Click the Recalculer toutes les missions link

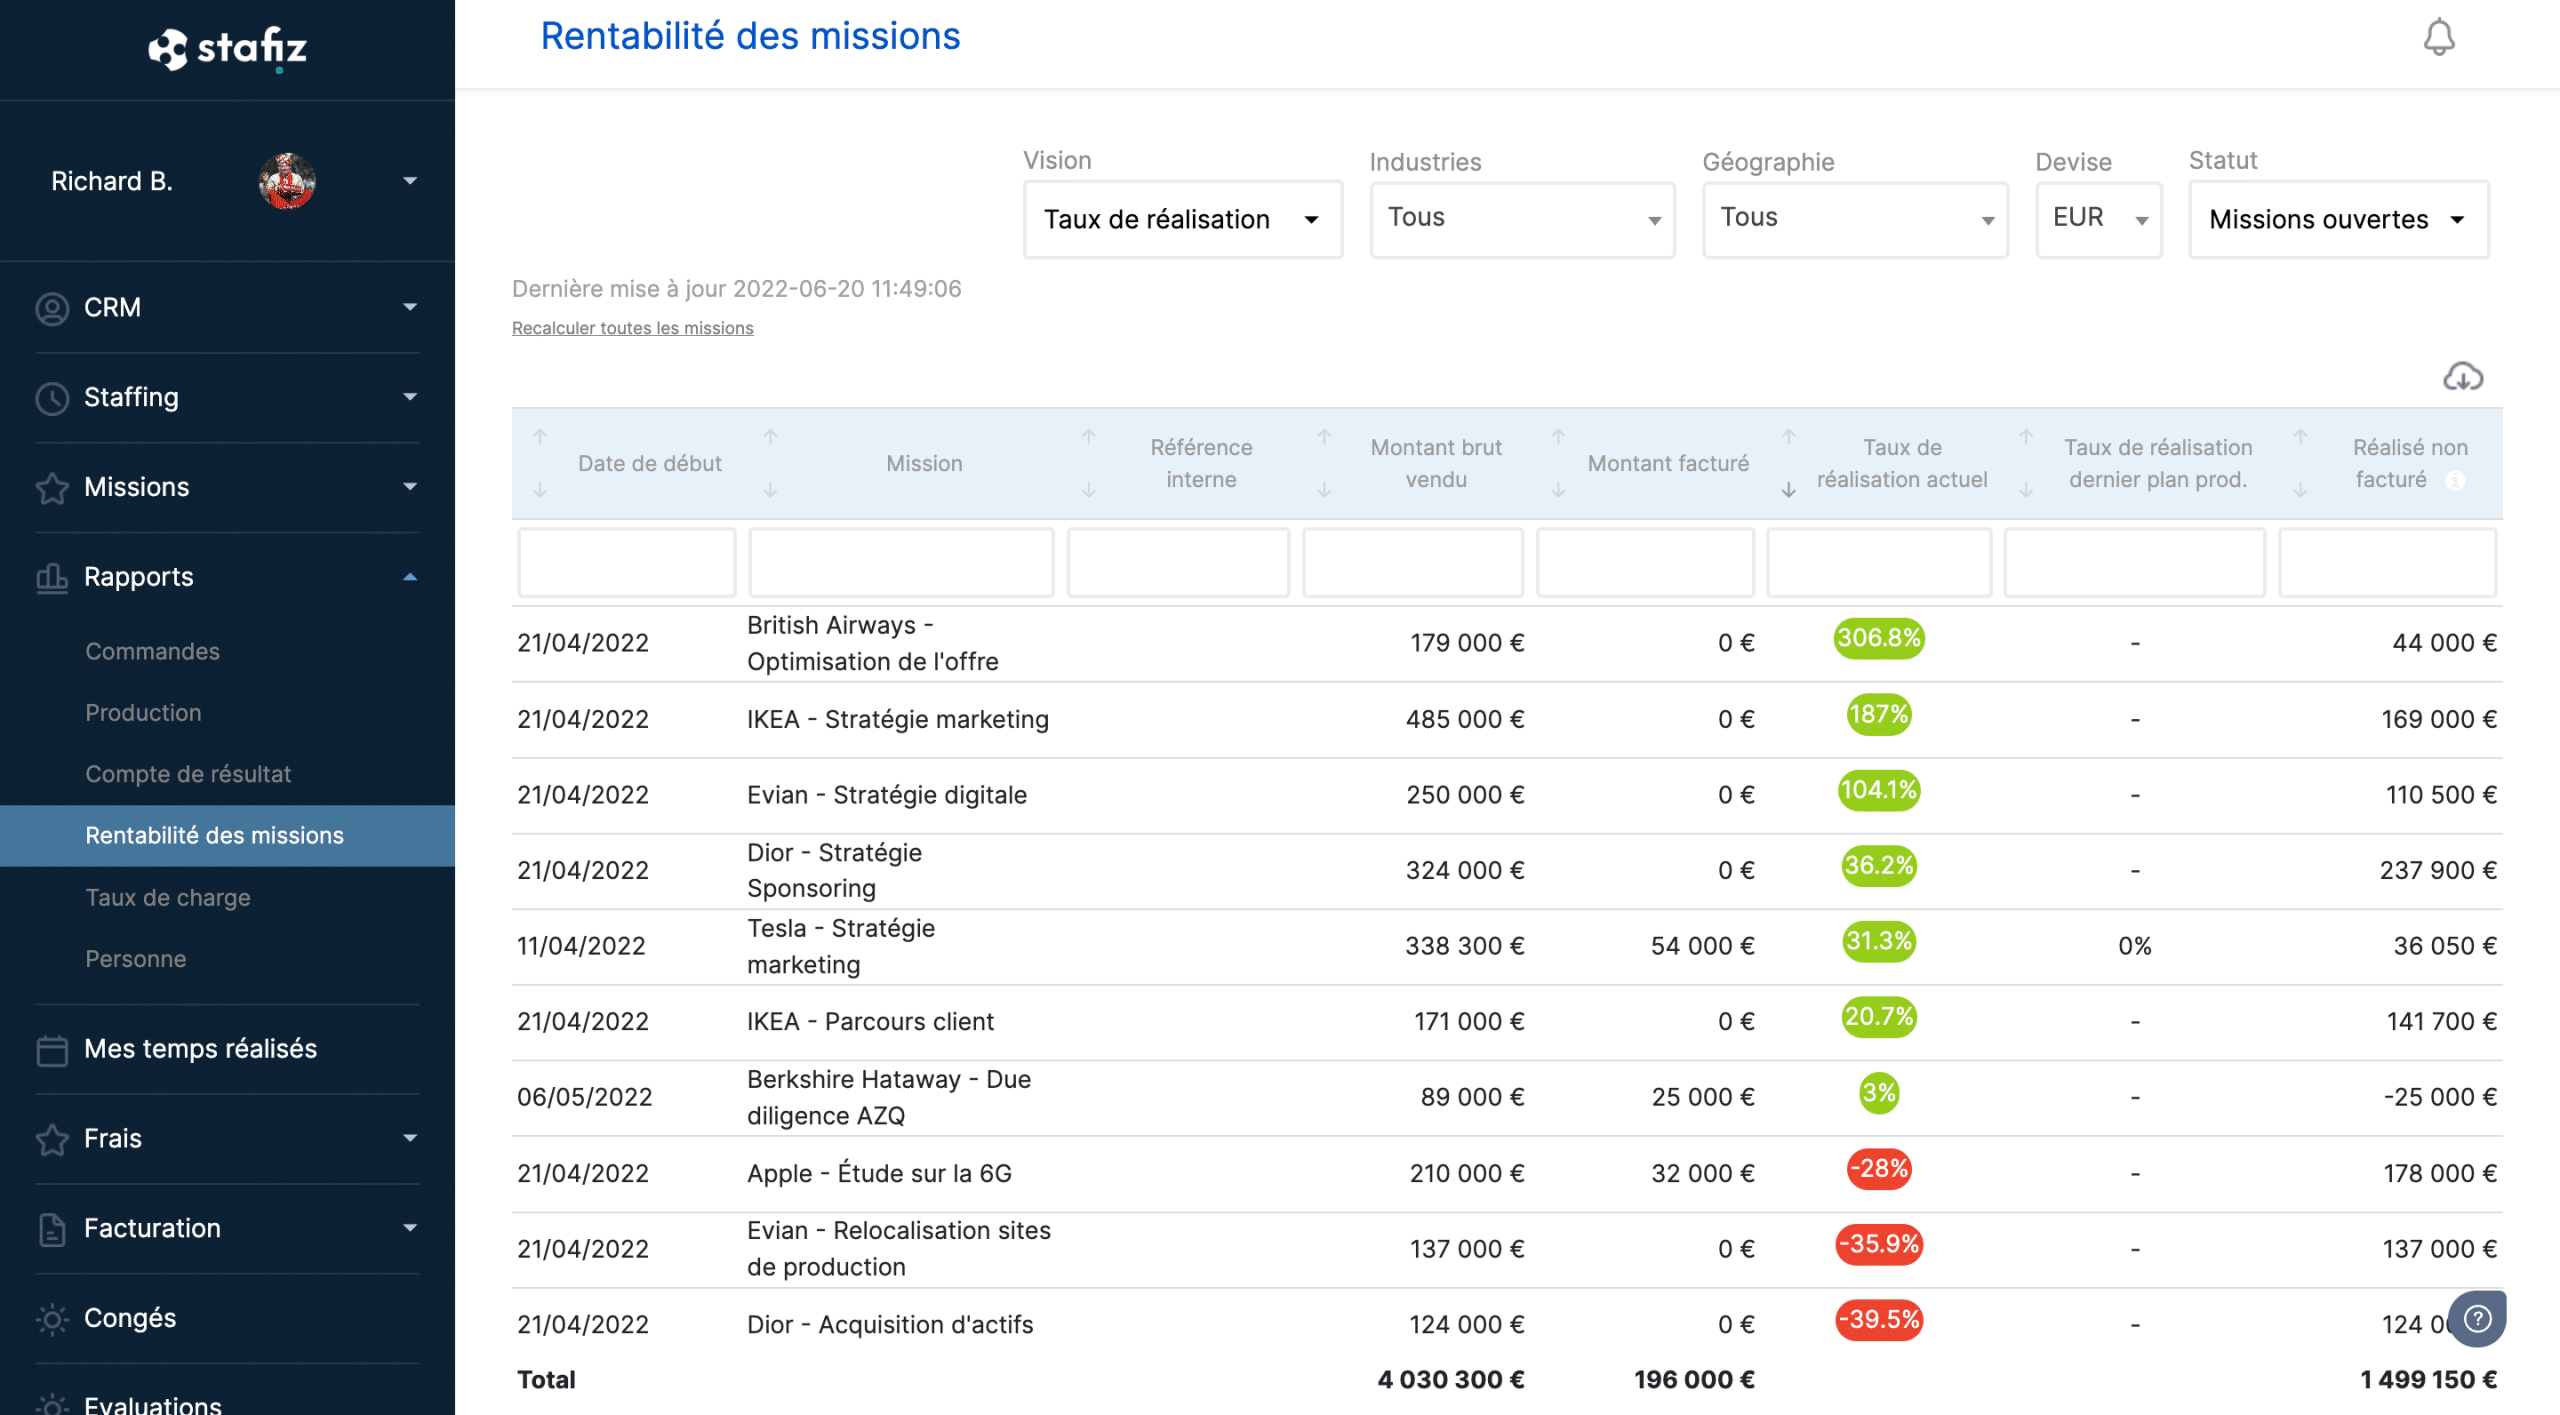pos(632,328)
